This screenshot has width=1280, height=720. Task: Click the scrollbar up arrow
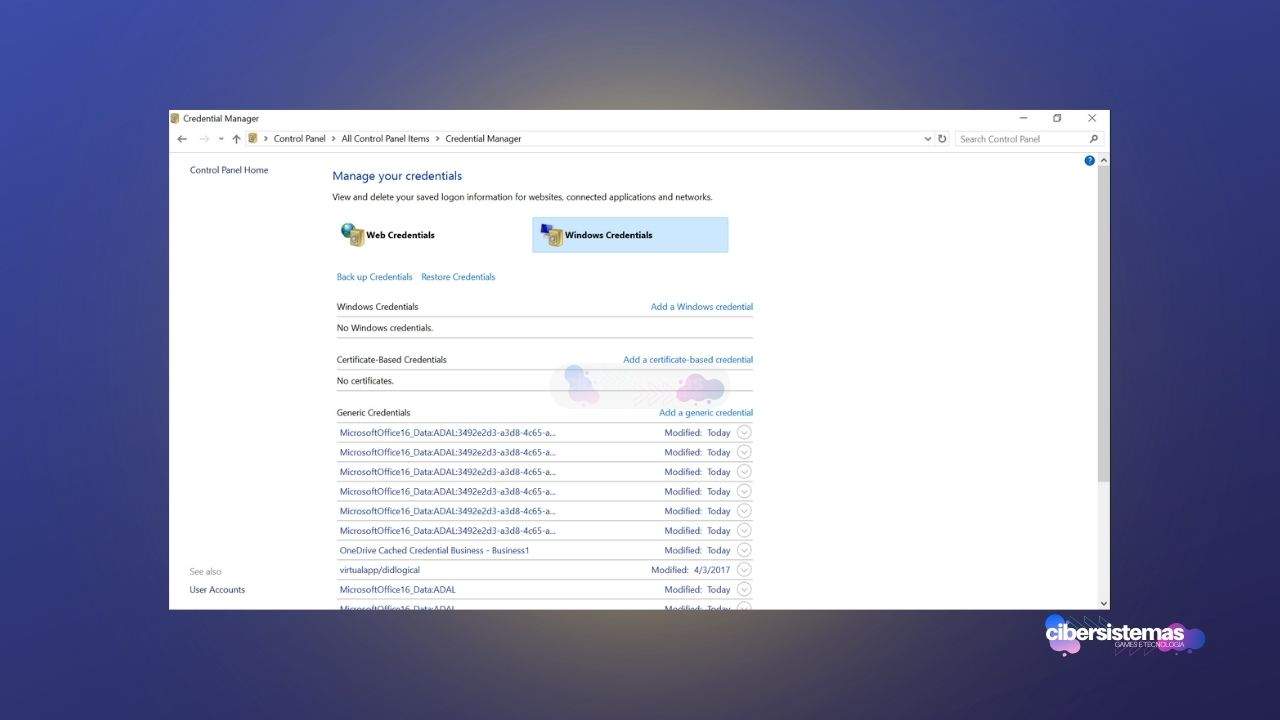pos(1103,160)
